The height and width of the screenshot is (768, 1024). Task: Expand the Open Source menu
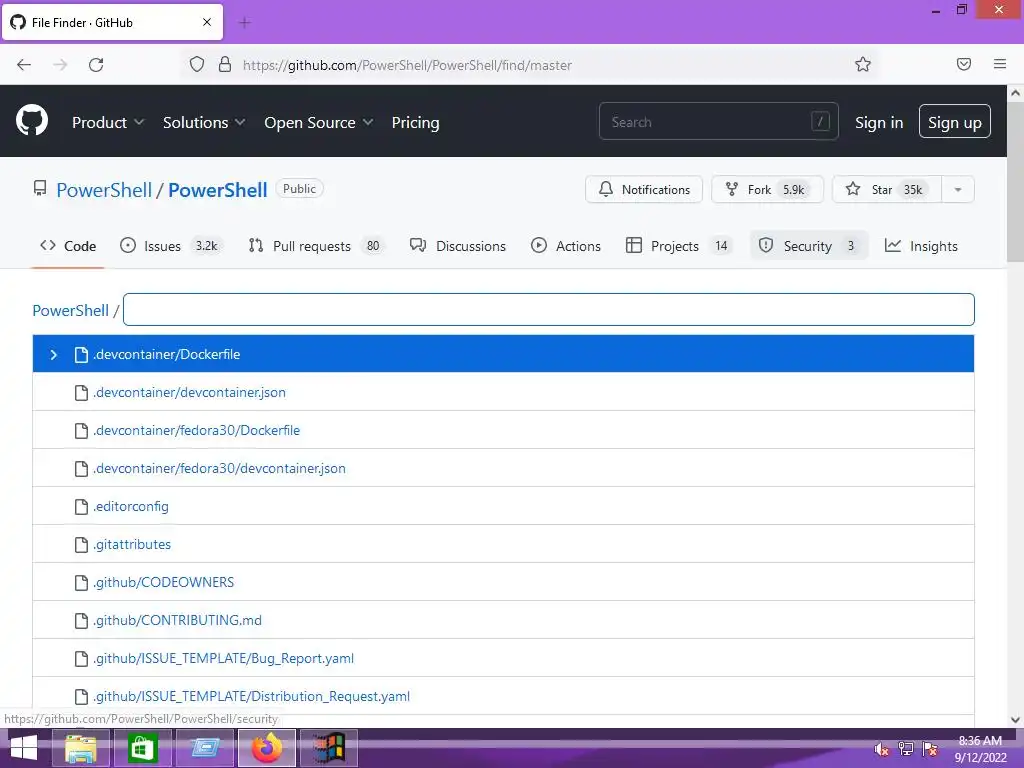tap(319, 123)
